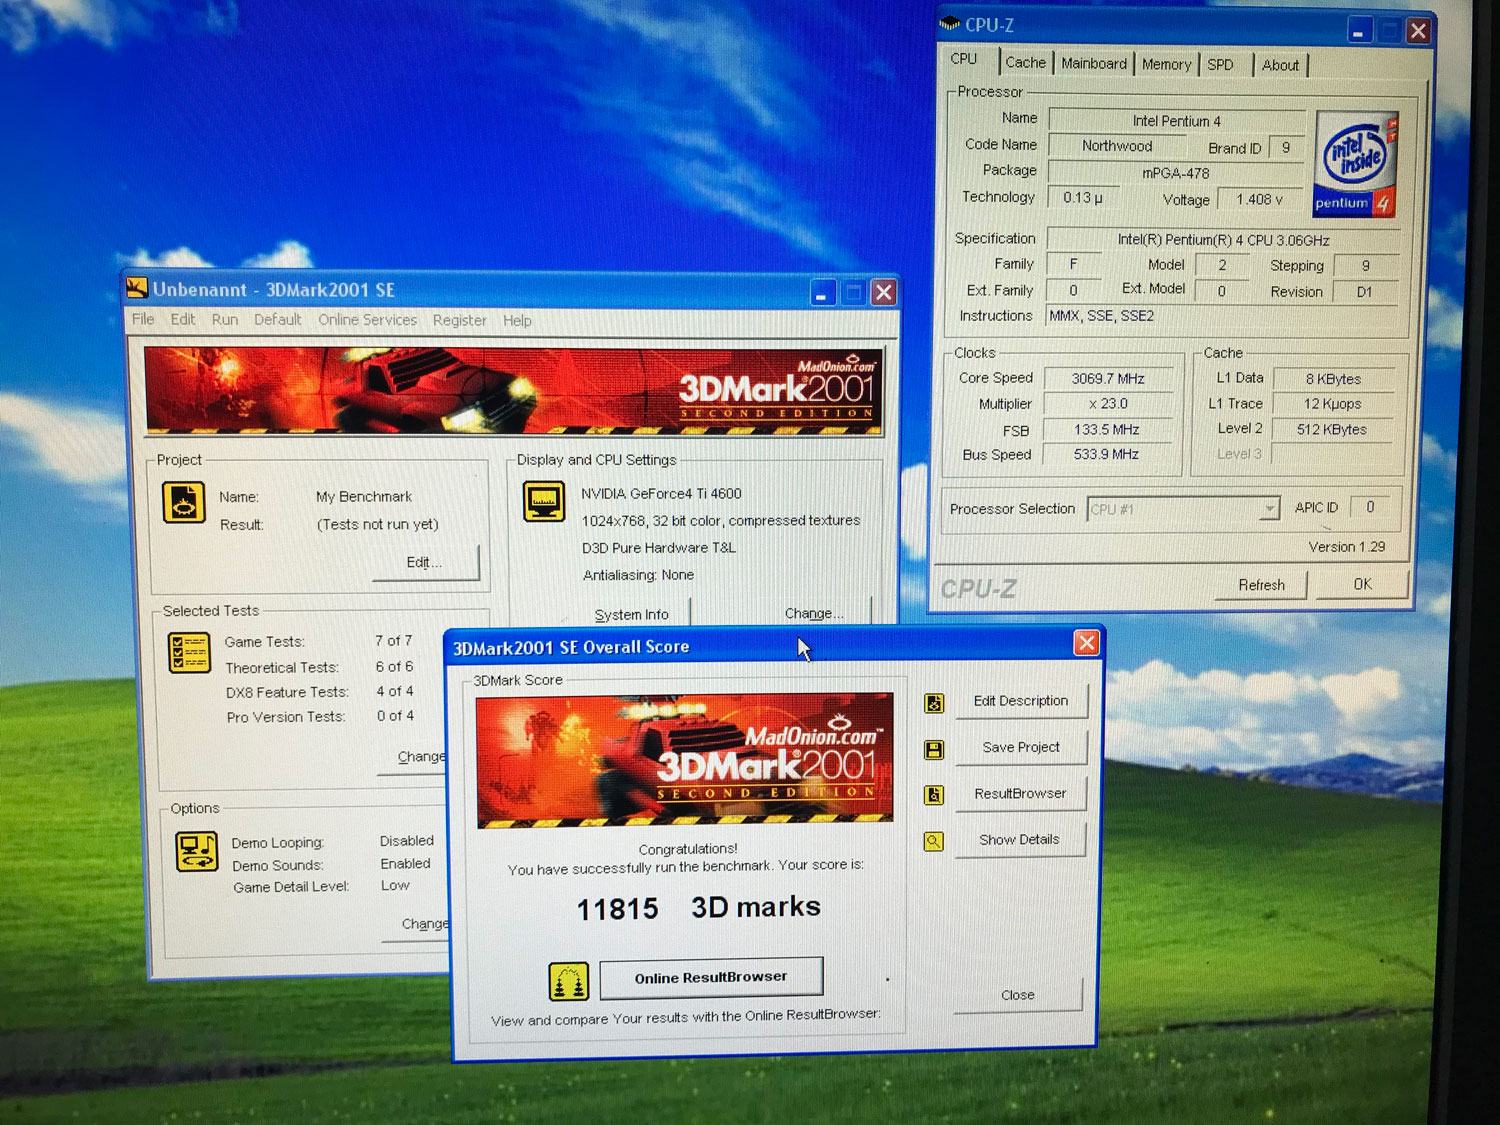Open the File menu in 3DMark2001
The width and height of the screenshot is (1500, 1125).
(143, 319)
